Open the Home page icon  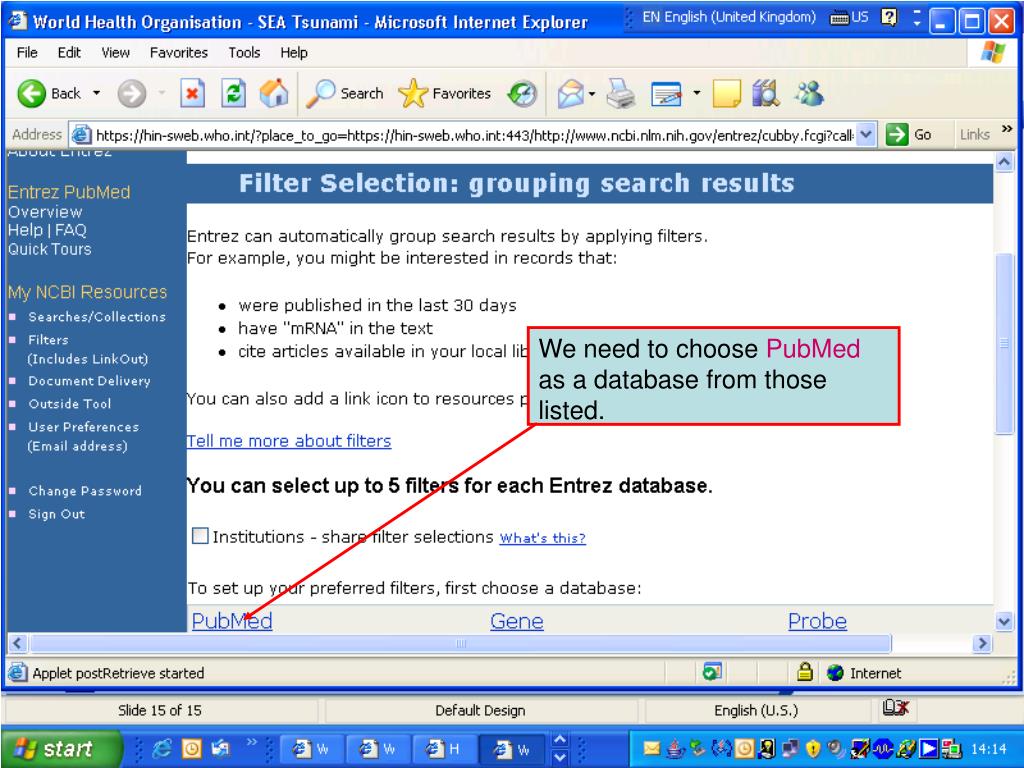pos(274,93)
